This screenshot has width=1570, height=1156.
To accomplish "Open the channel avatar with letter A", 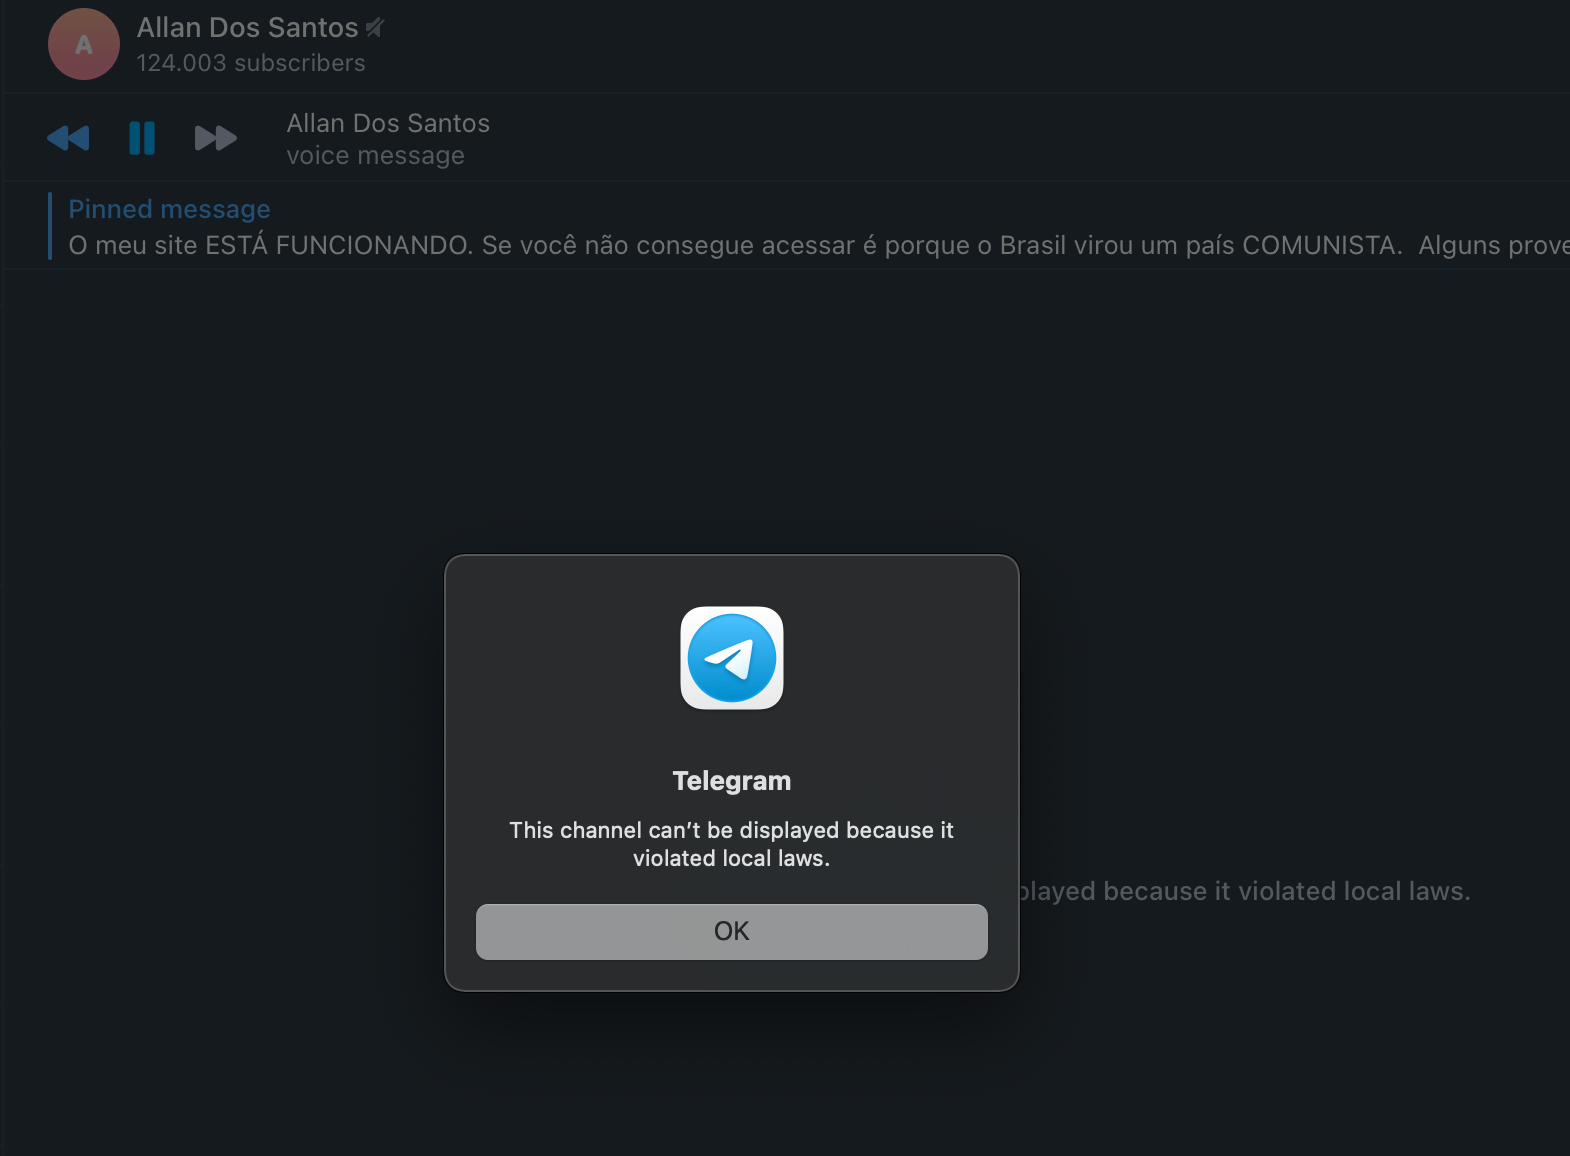I will 84,44.
